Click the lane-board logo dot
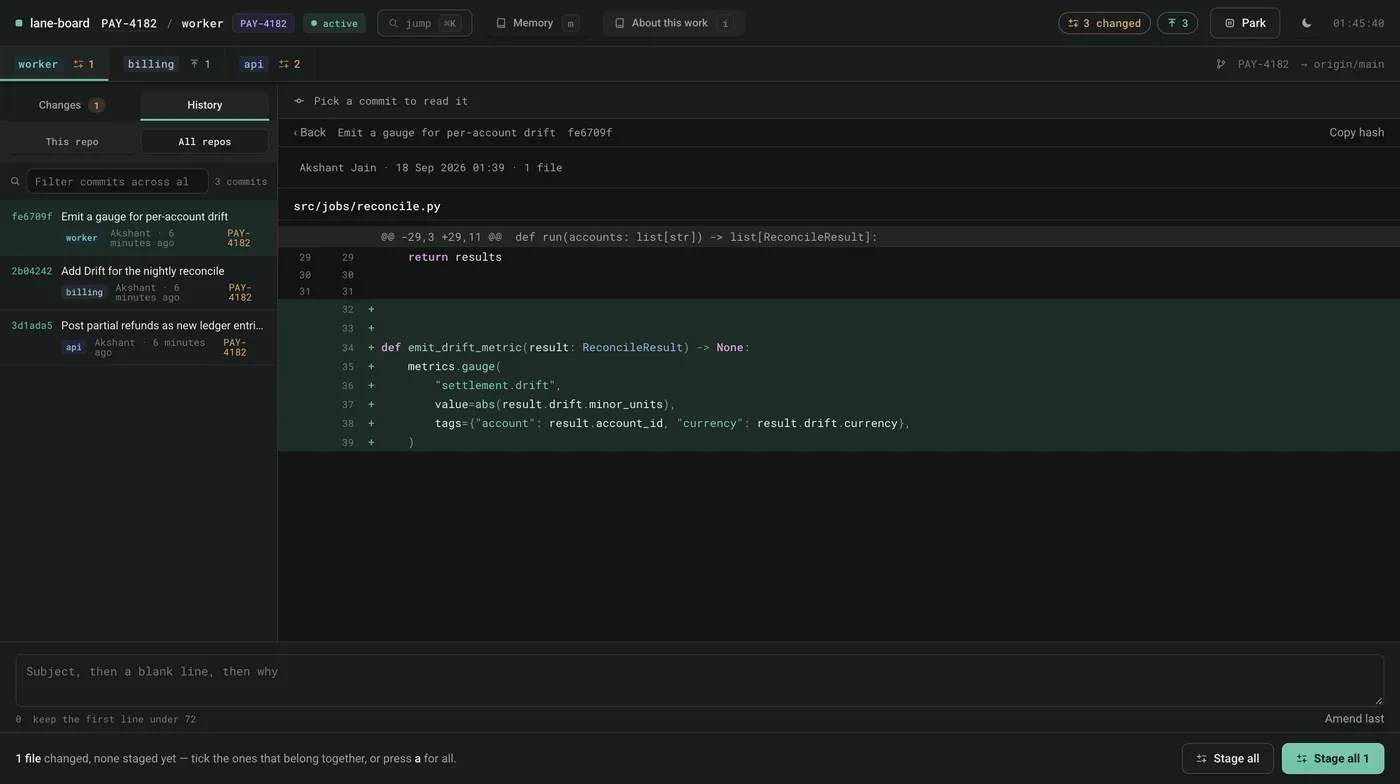 (19, 23)
